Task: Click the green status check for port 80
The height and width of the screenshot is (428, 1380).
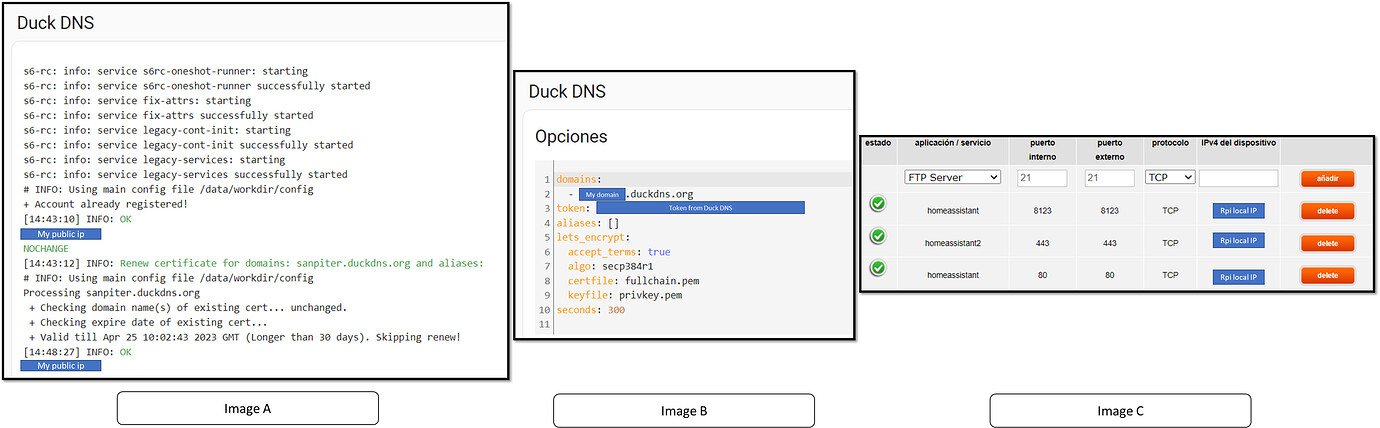Action: coord(878,269)
